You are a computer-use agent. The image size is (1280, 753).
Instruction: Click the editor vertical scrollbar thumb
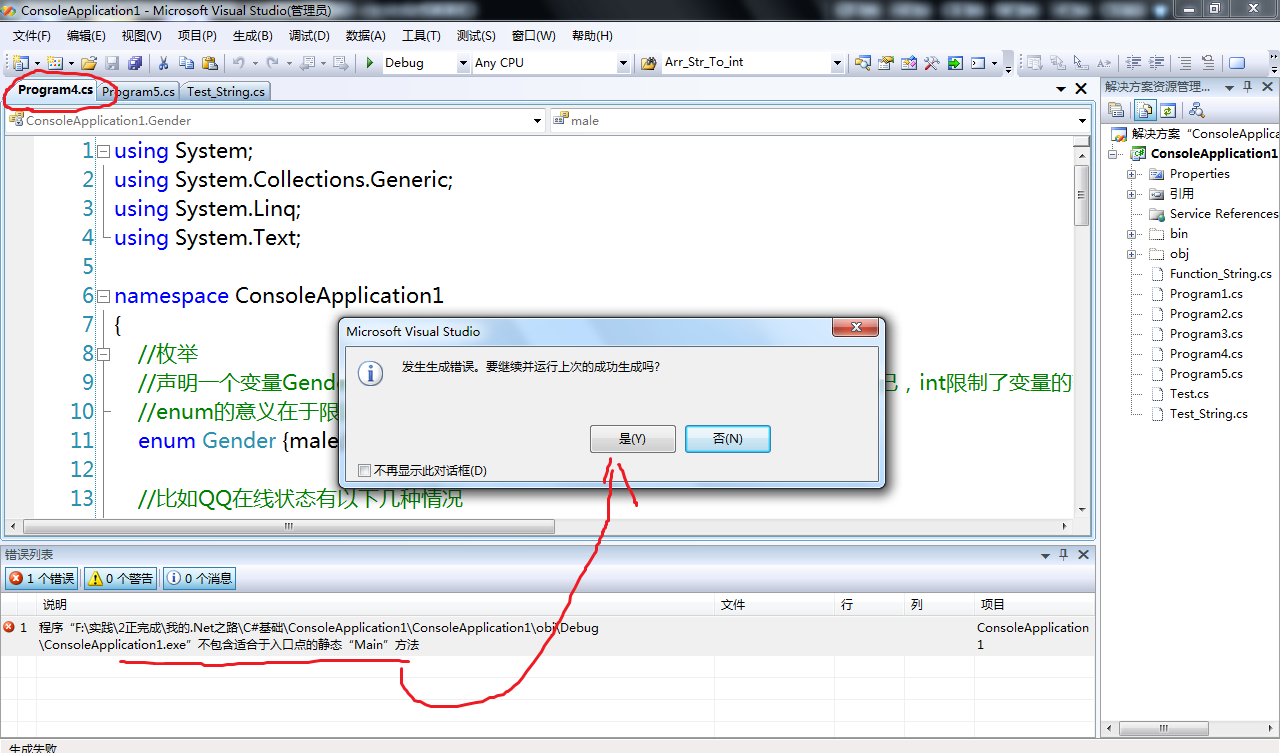1082,195
